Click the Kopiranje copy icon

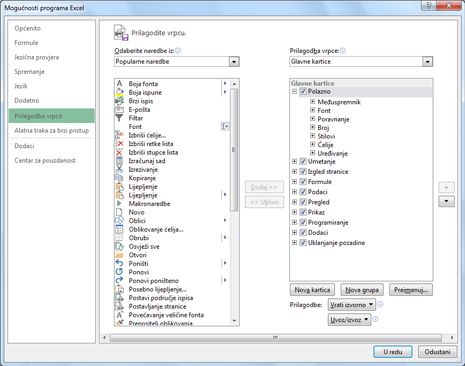tap(119, 178)
